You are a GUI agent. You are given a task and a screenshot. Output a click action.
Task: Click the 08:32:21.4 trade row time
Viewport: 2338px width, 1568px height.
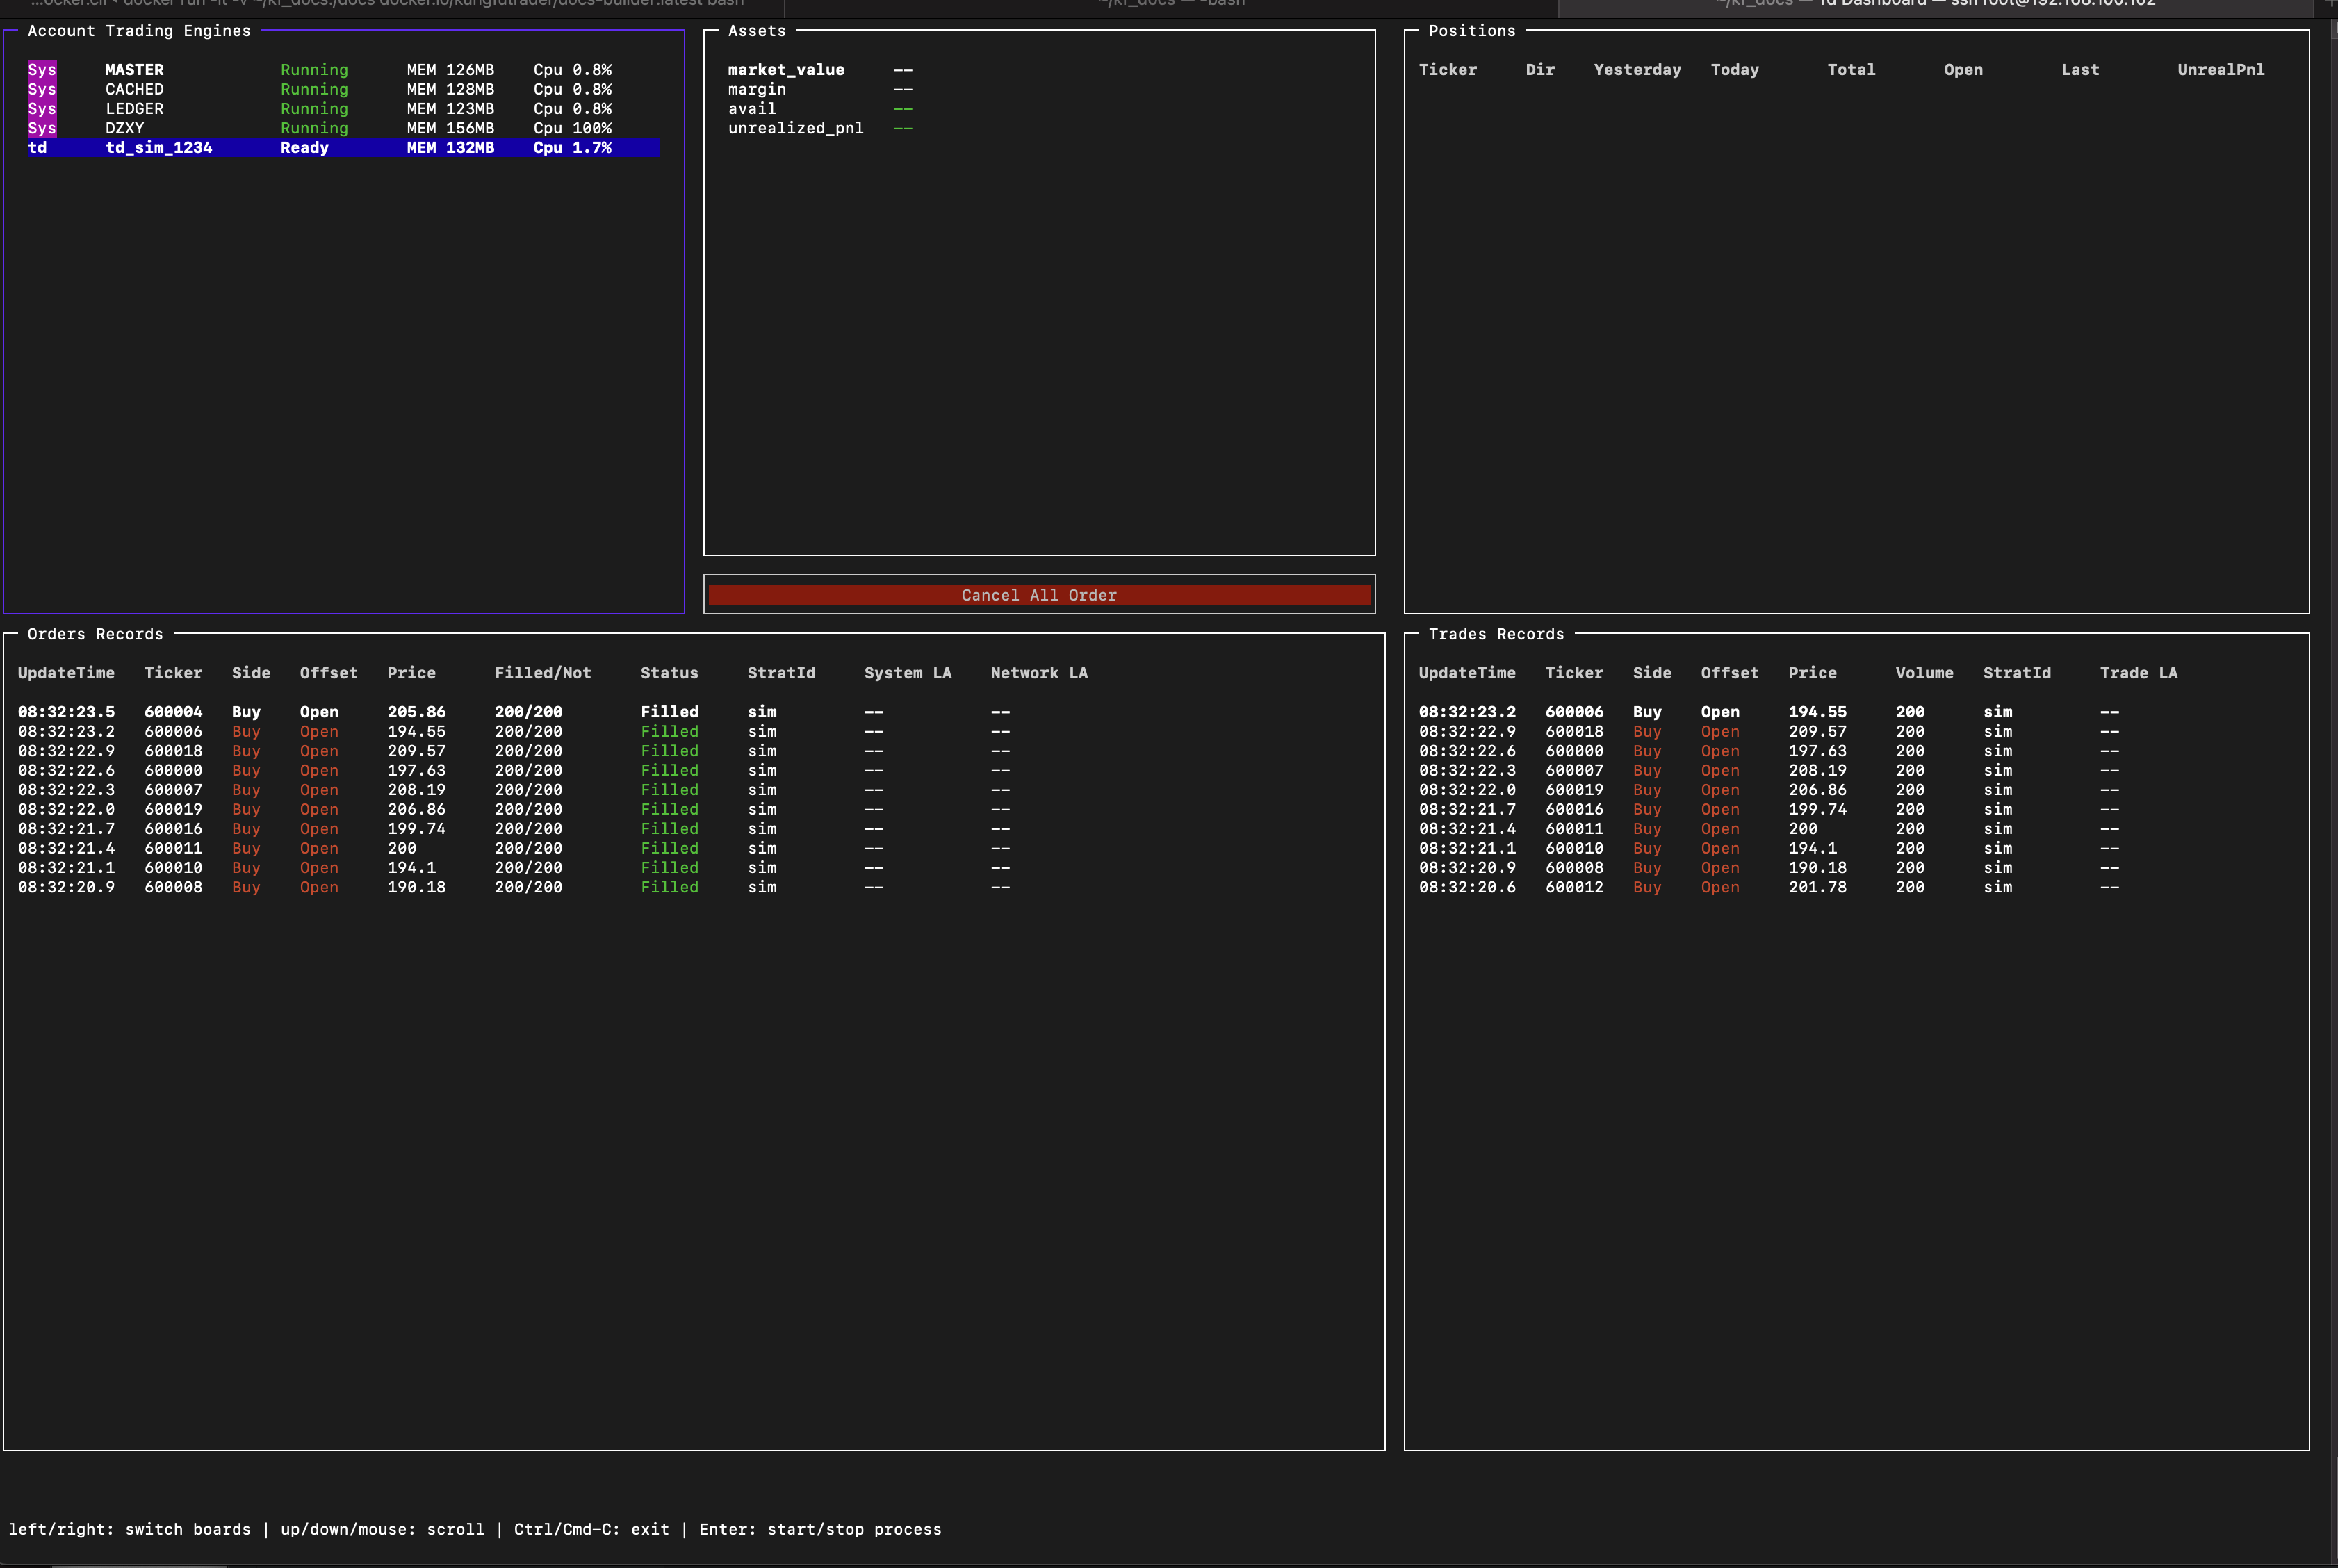tap(1467, 829)
